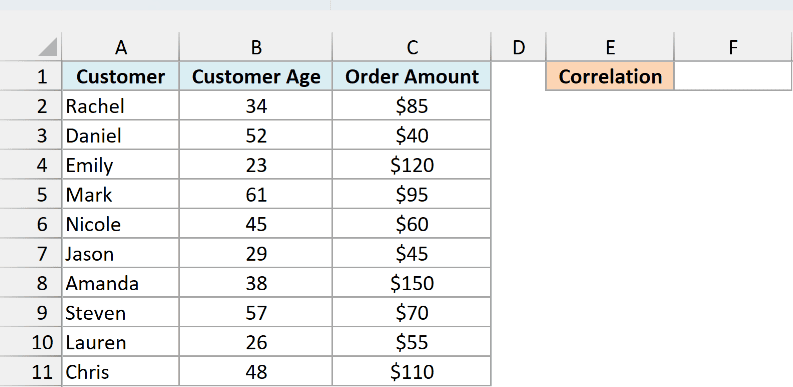Select row 2 header
This screenshot has height=387, width=793.
pyautogui.click(x=31, y=106)
